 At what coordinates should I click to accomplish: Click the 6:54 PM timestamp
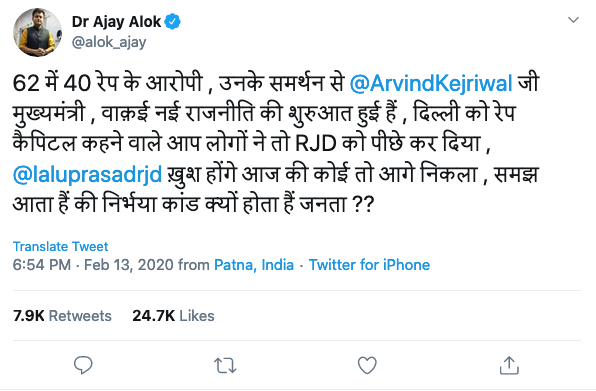pos(42,264)
